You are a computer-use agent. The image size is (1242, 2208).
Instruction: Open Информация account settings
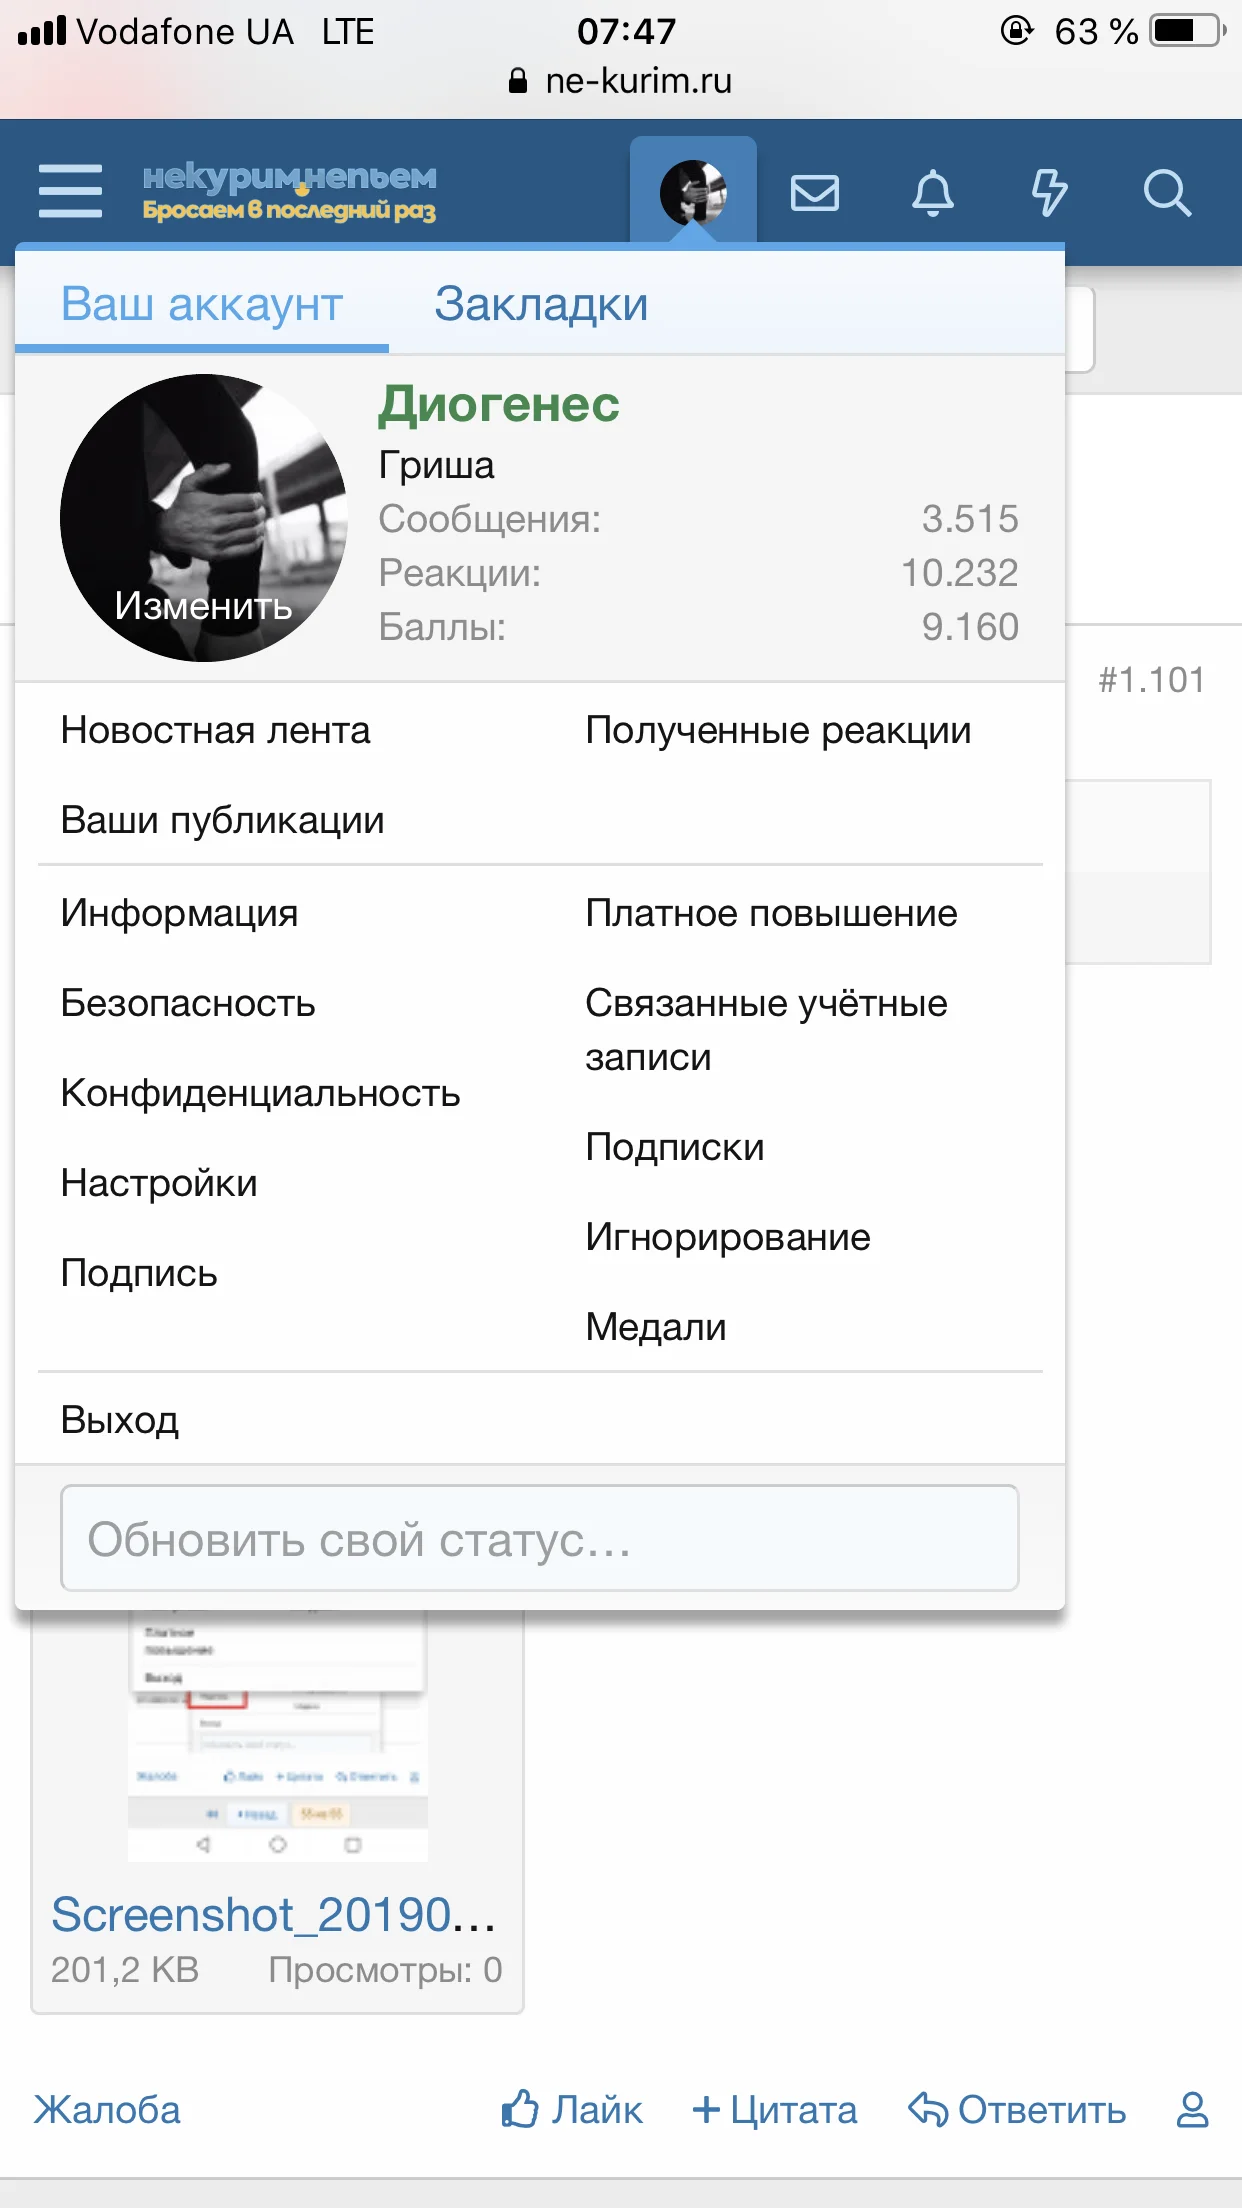click(x=179, y=914)
